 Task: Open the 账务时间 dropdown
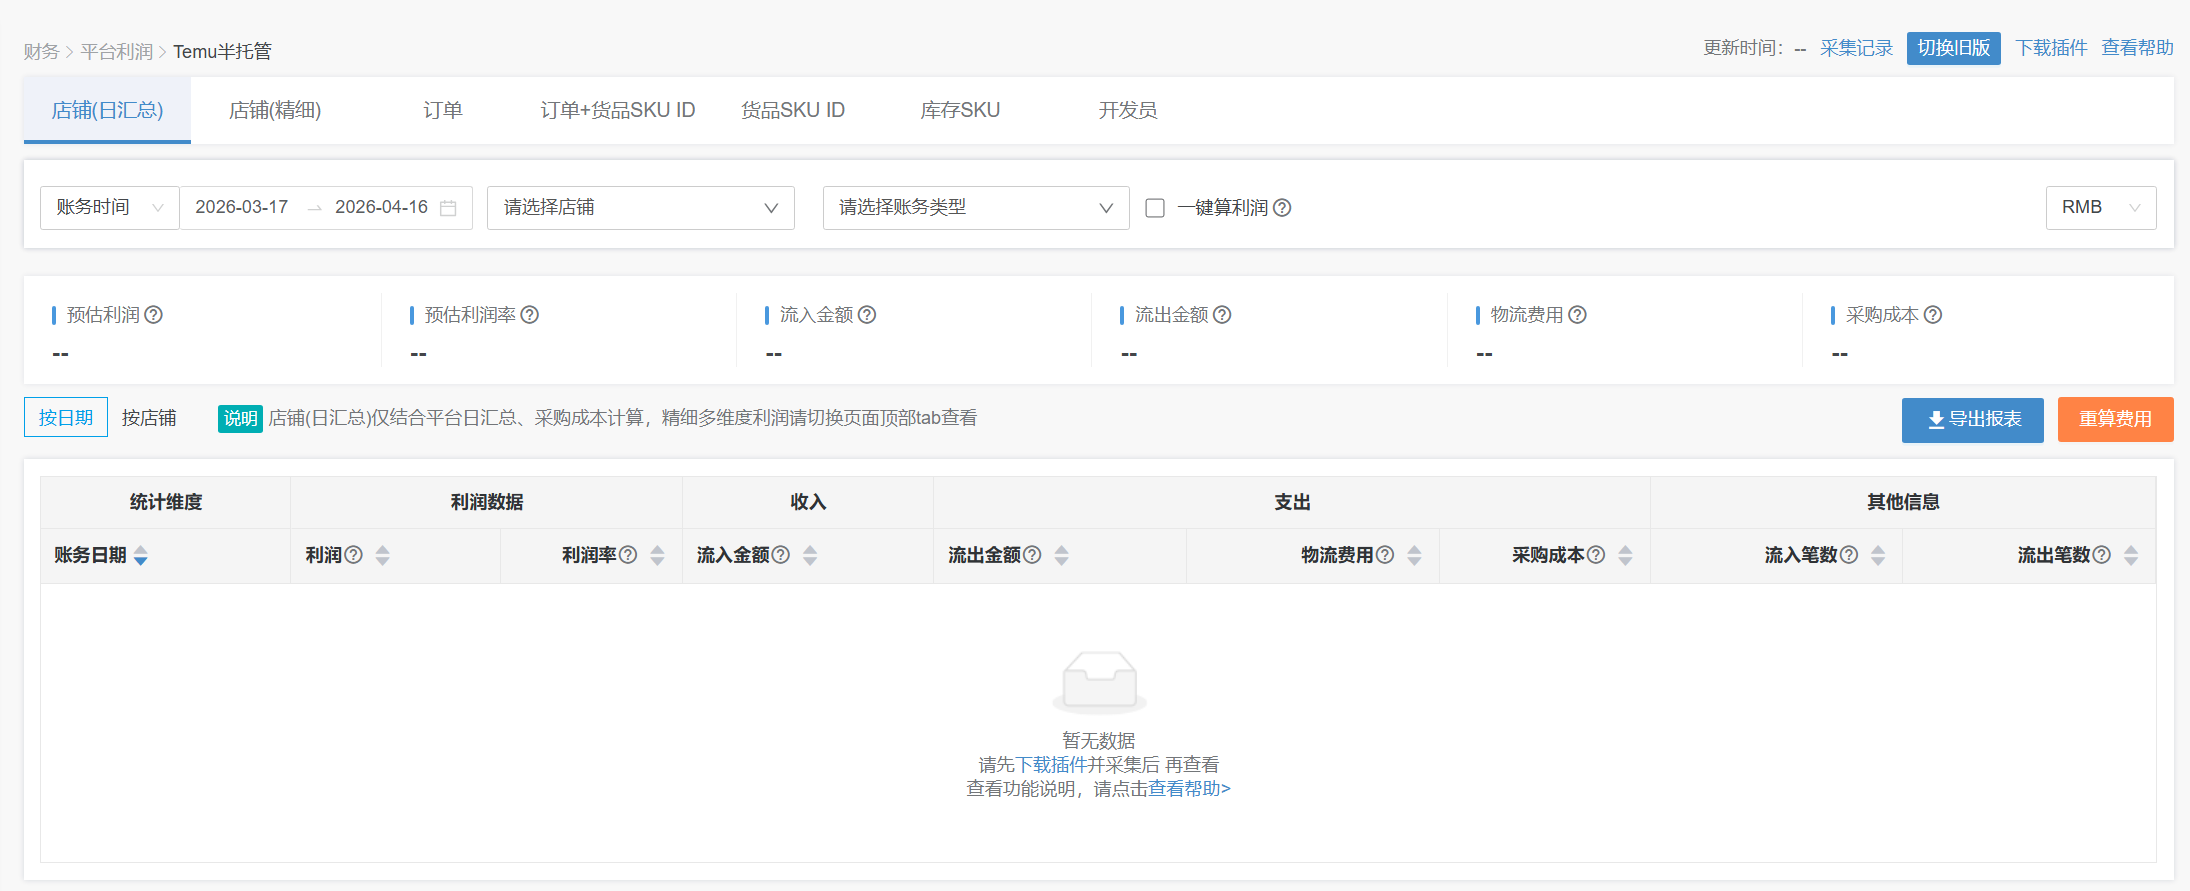point(110,208)
